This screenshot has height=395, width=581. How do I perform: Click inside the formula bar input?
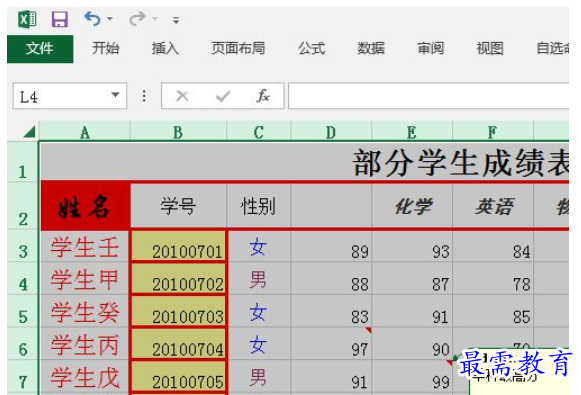click(x=428, y=96)
